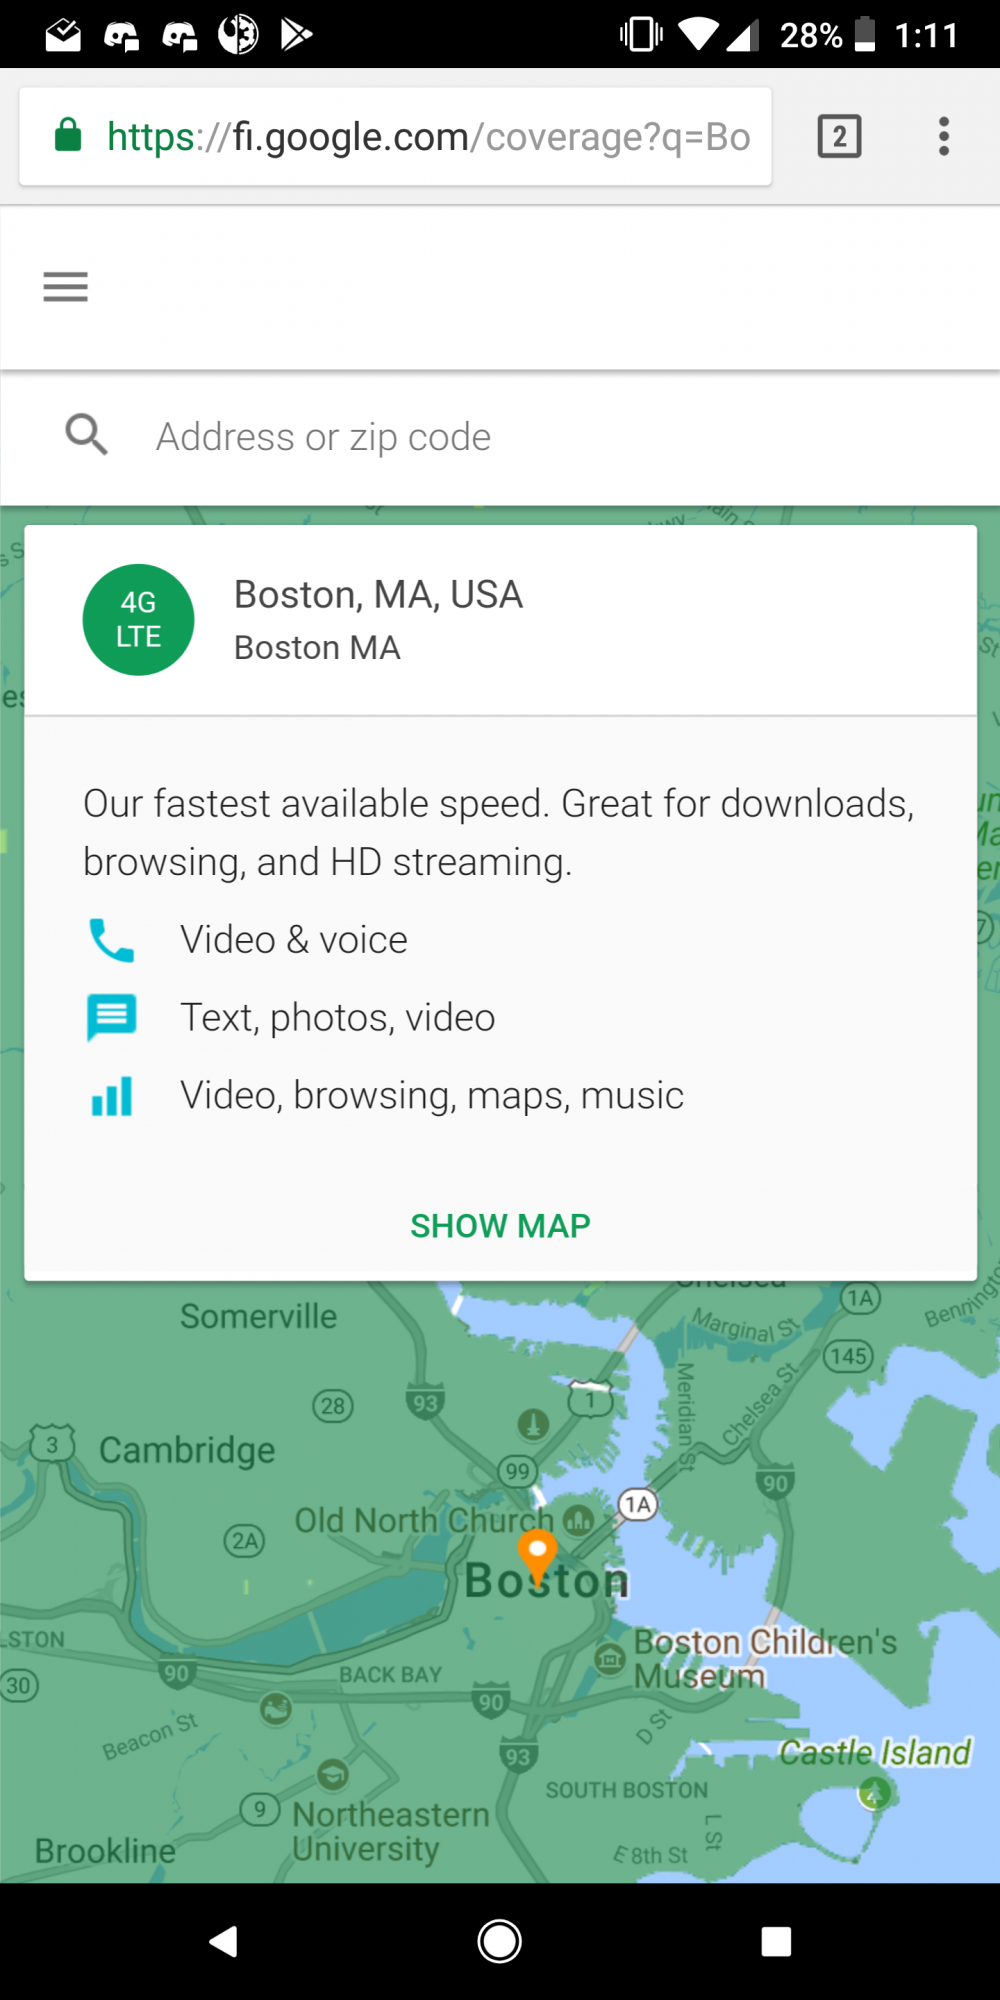Tap the orange Boston location pin
Image resolution: width=1000 pixels, height=2000 pixels.
[537, 1558]
